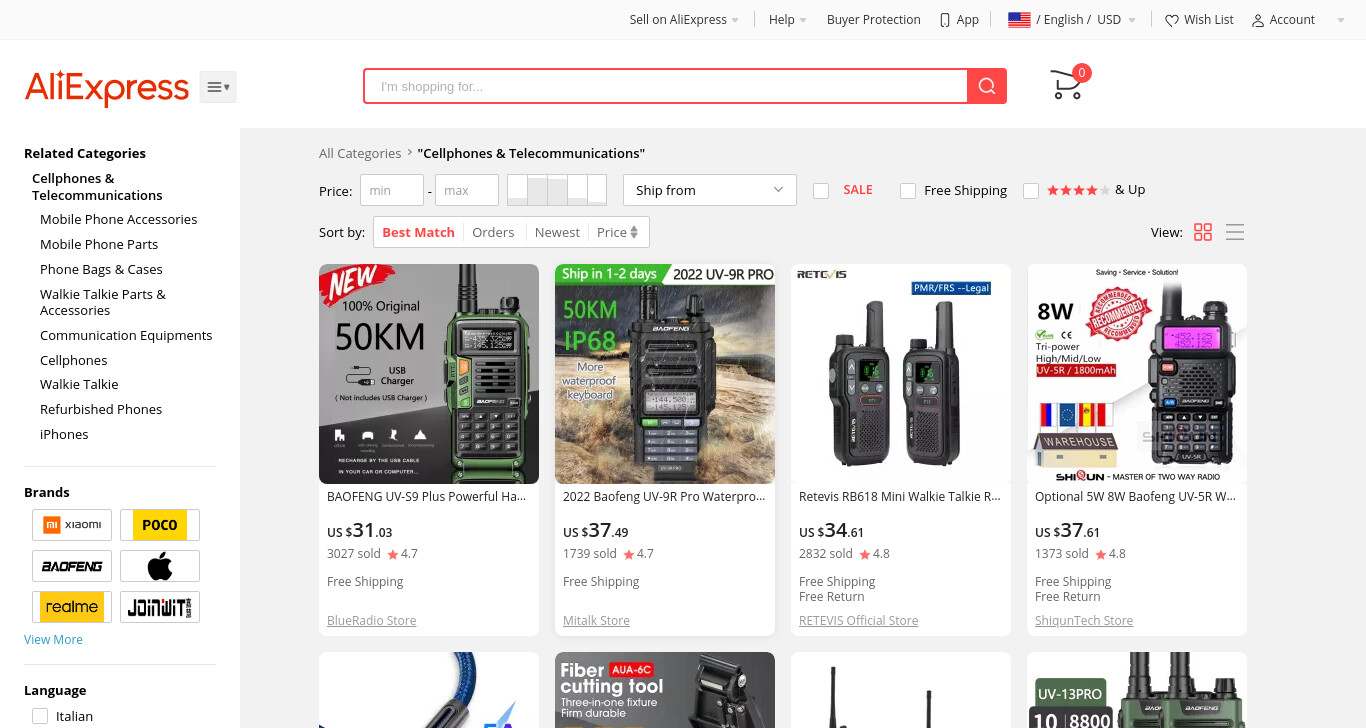Screen dimensions: 1366x728
Task: Tick the Free Shipping checkbox
Action: (x=908, y=190)
